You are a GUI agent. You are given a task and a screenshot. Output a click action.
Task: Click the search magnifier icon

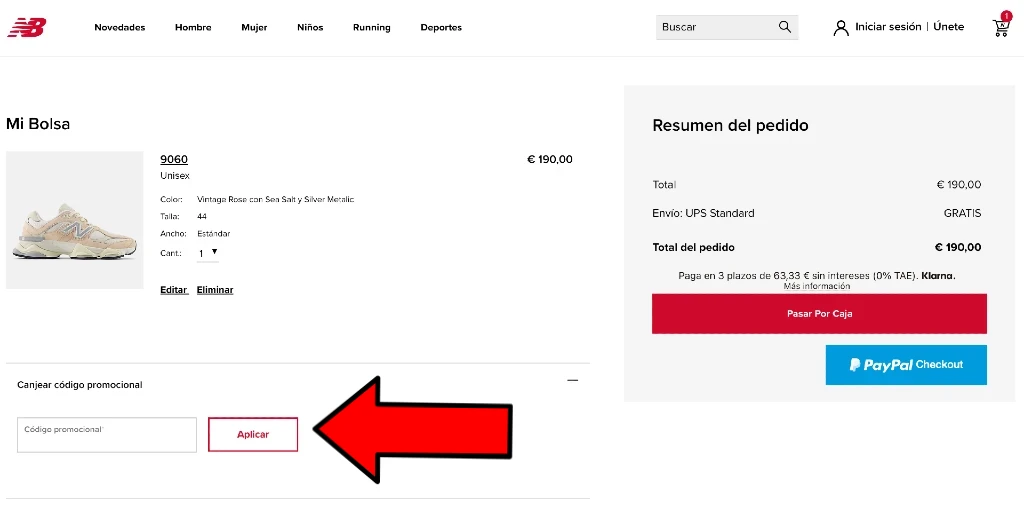[x=784, y=27]
